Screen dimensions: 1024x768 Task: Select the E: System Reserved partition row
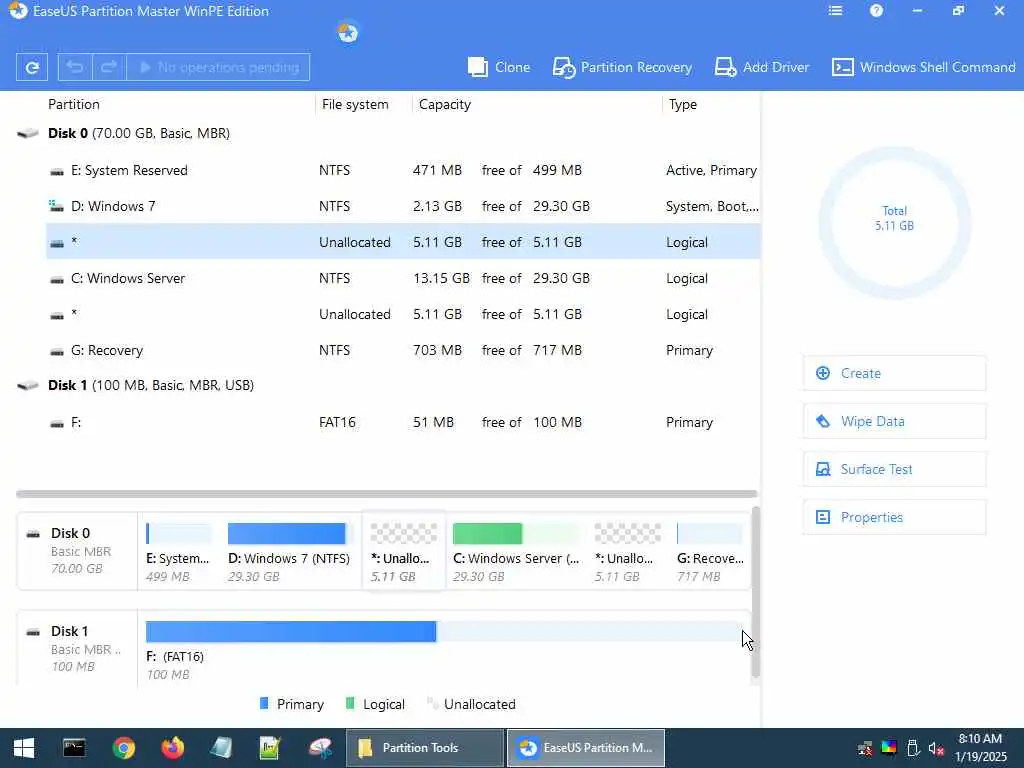[403, 170]
